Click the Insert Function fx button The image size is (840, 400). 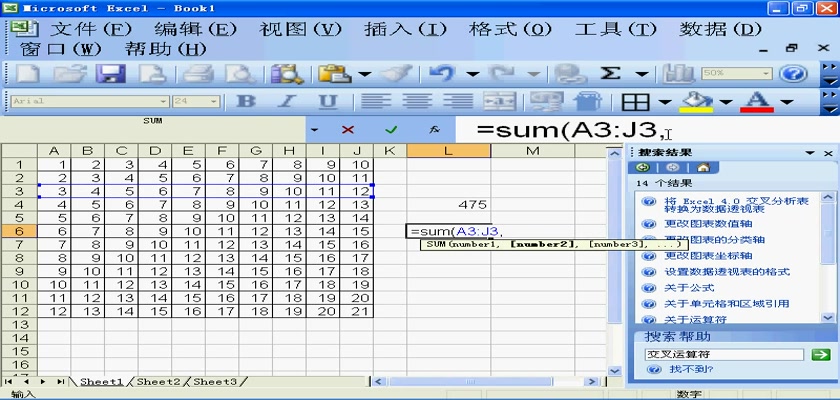435,130
